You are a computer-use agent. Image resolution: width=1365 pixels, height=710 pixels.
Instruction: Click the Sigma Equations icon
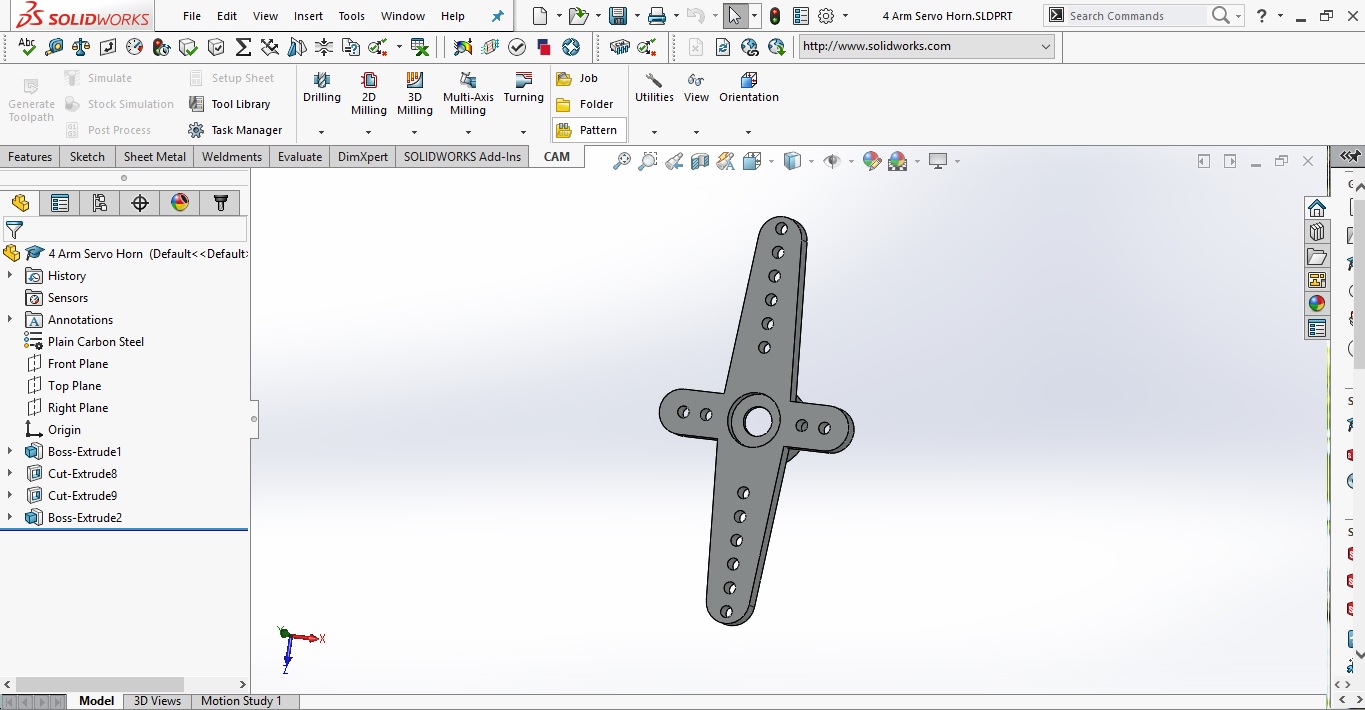click(x=243, y=47)
